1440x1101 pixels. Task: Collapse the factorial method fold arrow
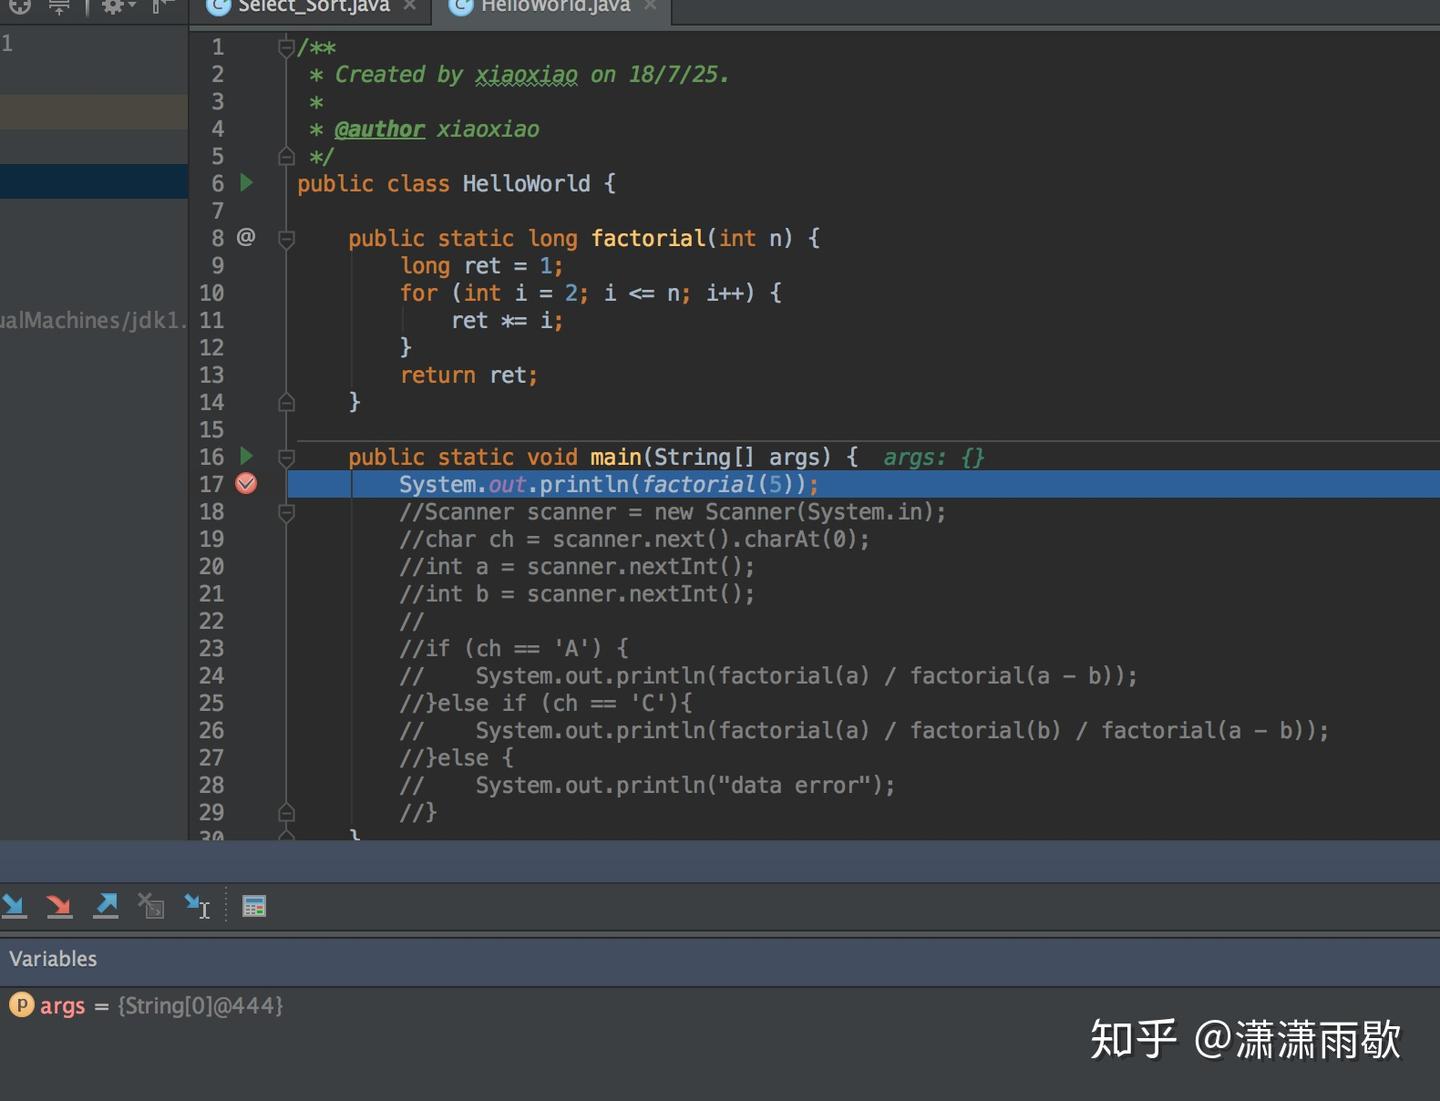(x=286, y=238)
